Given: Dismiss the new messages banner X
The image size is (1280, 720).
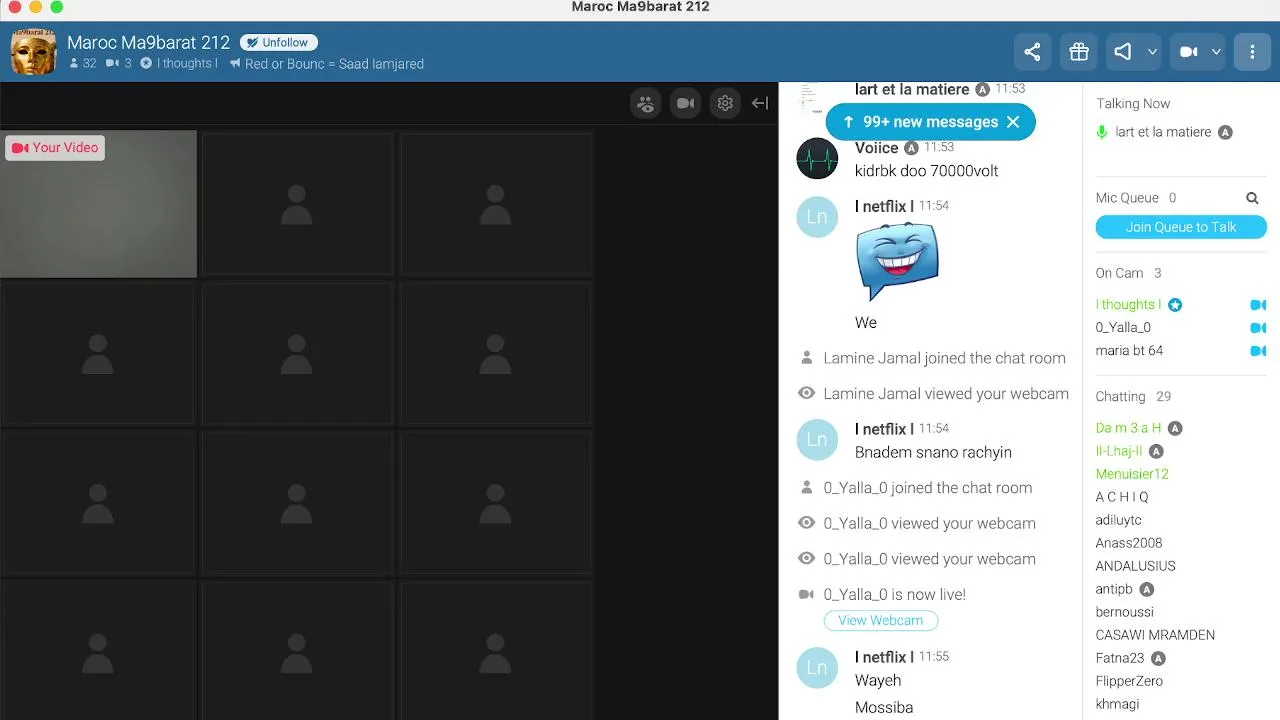Looking at the screenshot, I should [x=1013, y=122].
